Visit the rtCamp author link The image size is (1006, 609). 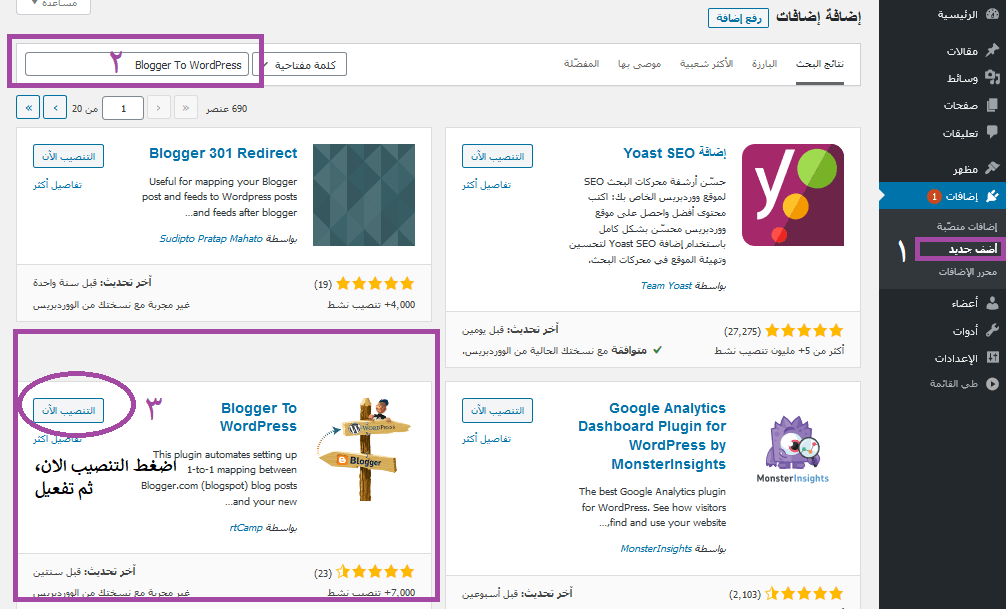click(246, 528)
